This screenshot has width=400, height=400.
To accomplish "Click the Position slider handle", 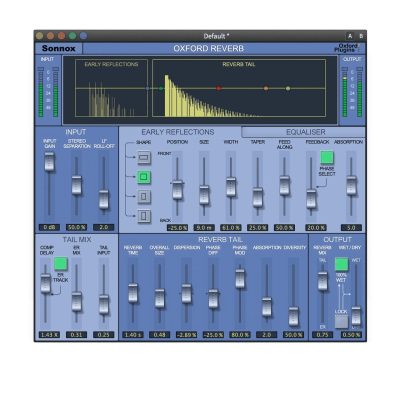I will pyautogui.click(x=177, y=190).
